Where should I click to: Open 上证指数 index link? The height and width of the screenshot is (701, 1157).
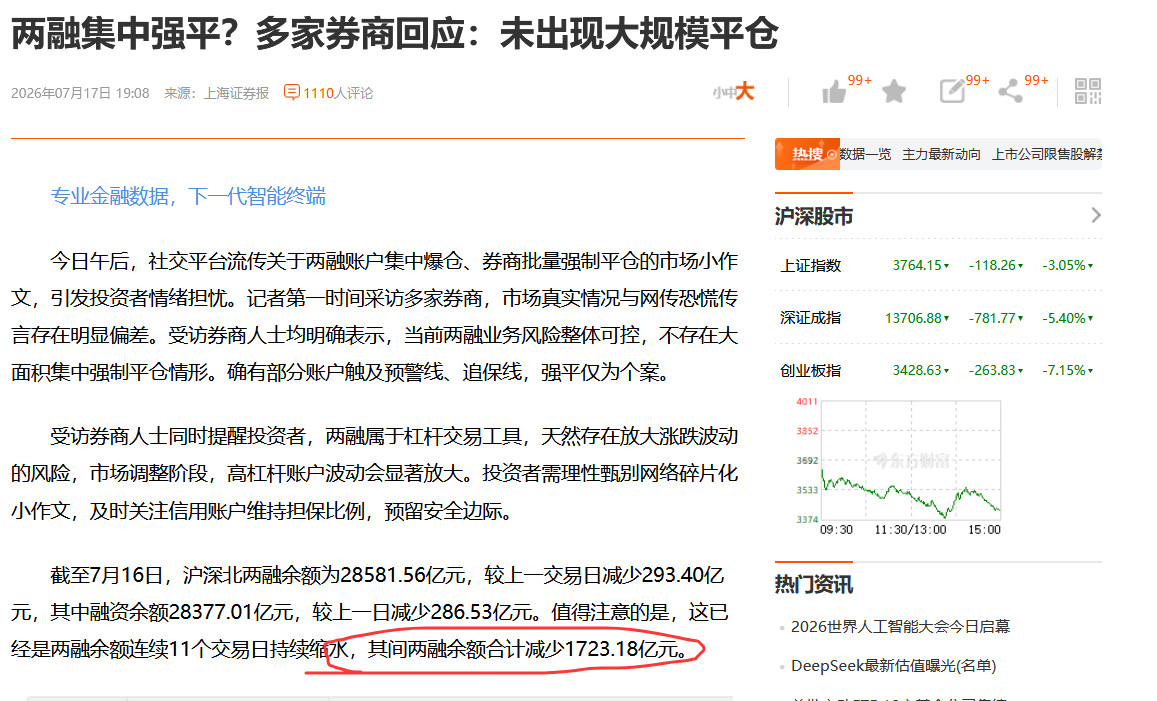810,266
